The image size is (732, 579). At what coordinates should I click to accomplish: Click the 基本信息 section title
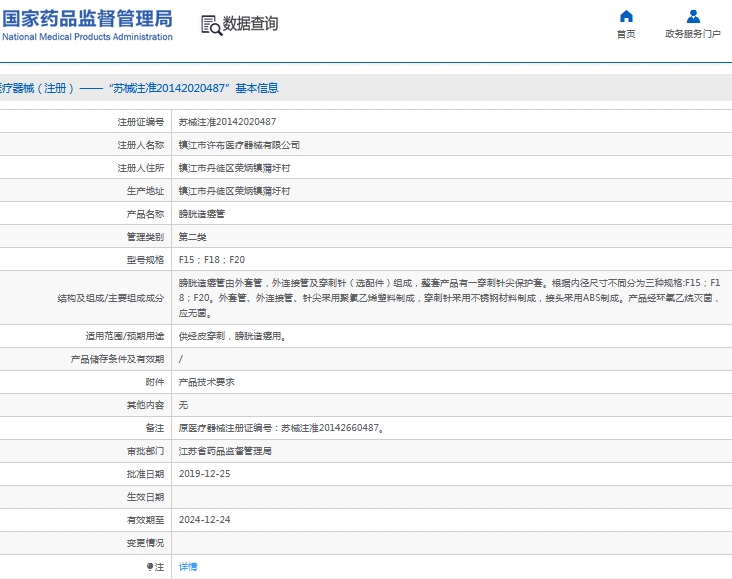point(257,88)
